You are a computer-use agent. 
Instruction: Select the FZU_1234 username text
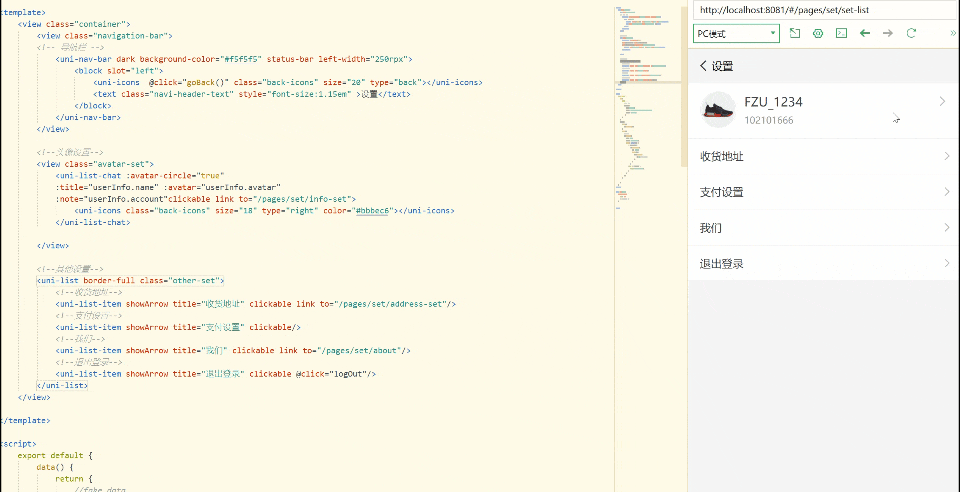(773, 102)
